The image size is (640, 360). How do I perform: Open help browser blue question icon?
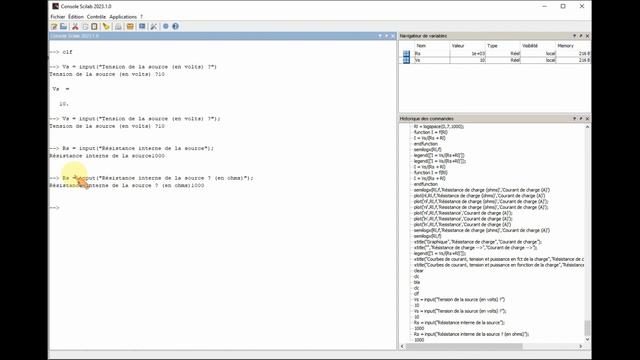point(176,27)
